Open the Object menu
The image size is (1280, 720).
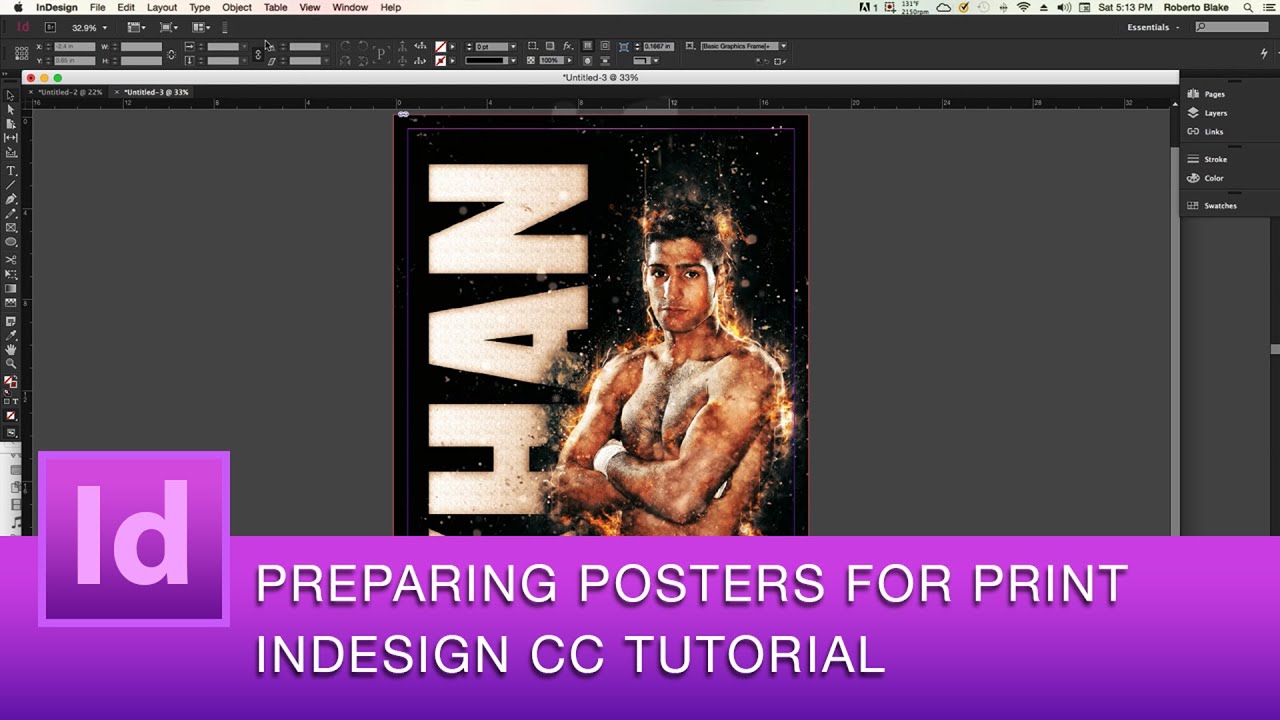(x=236, y=7)
